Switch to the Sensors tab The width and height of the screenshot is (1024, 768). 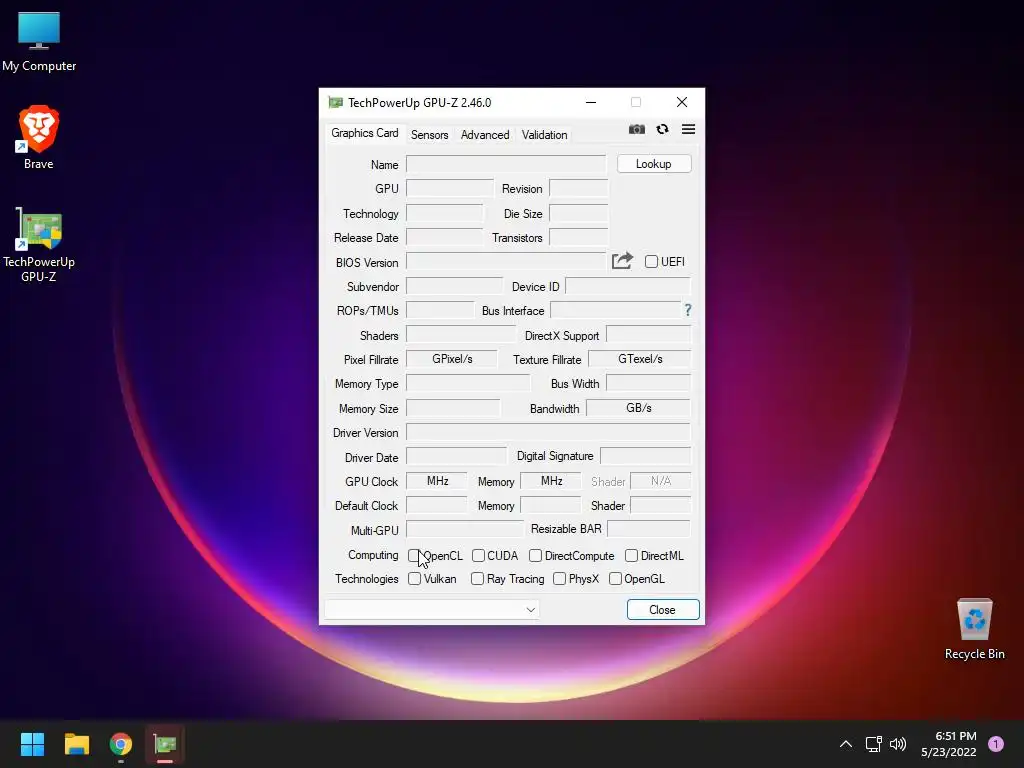click(x=430, y=135)
